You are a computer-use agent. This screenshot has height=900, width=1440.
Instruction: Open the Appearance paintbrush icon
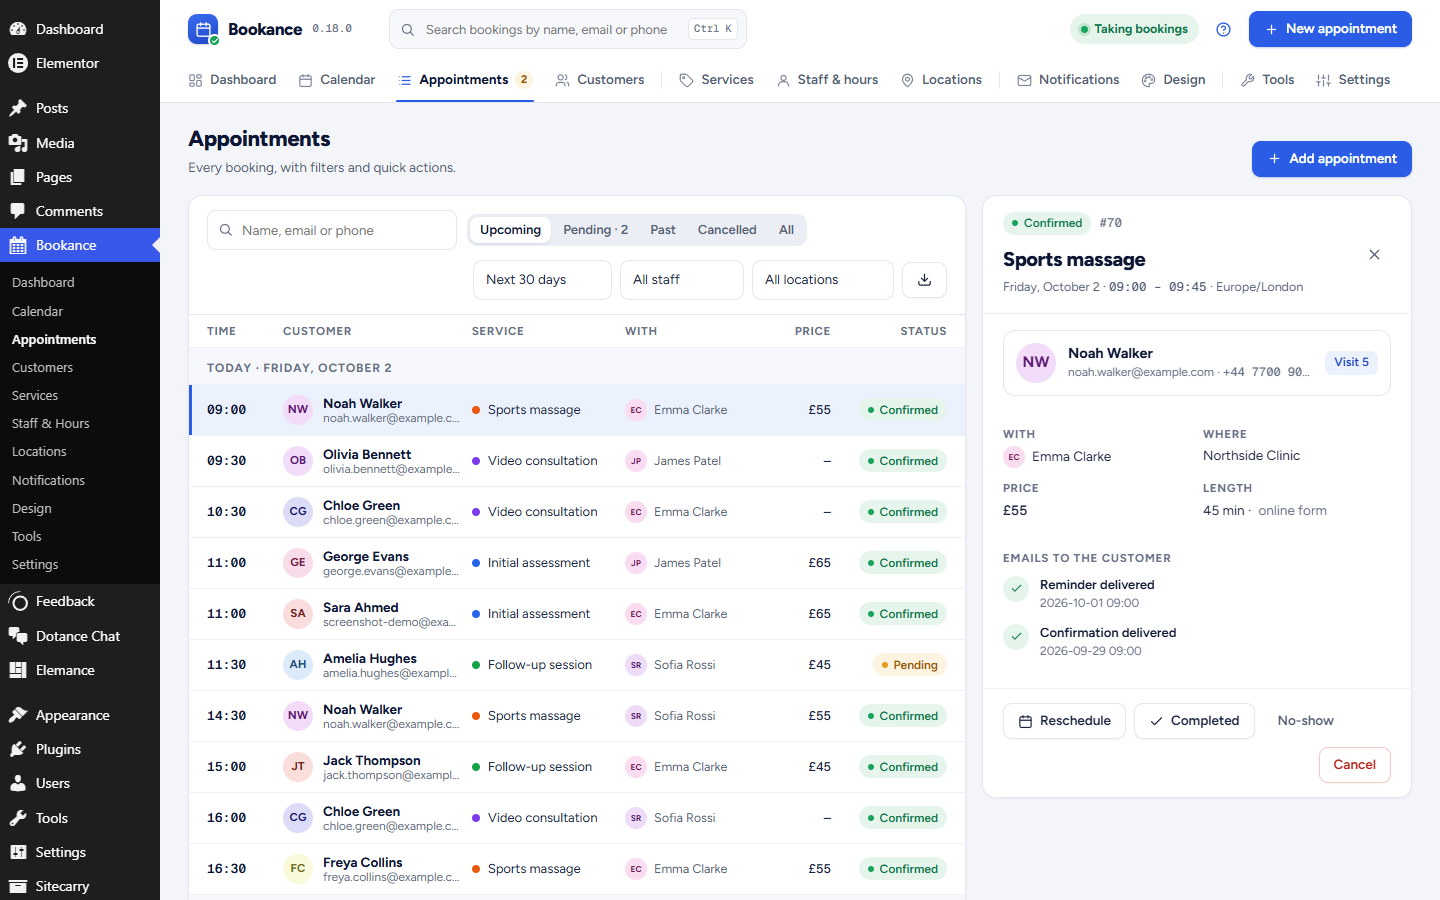(x=18, y=715)
